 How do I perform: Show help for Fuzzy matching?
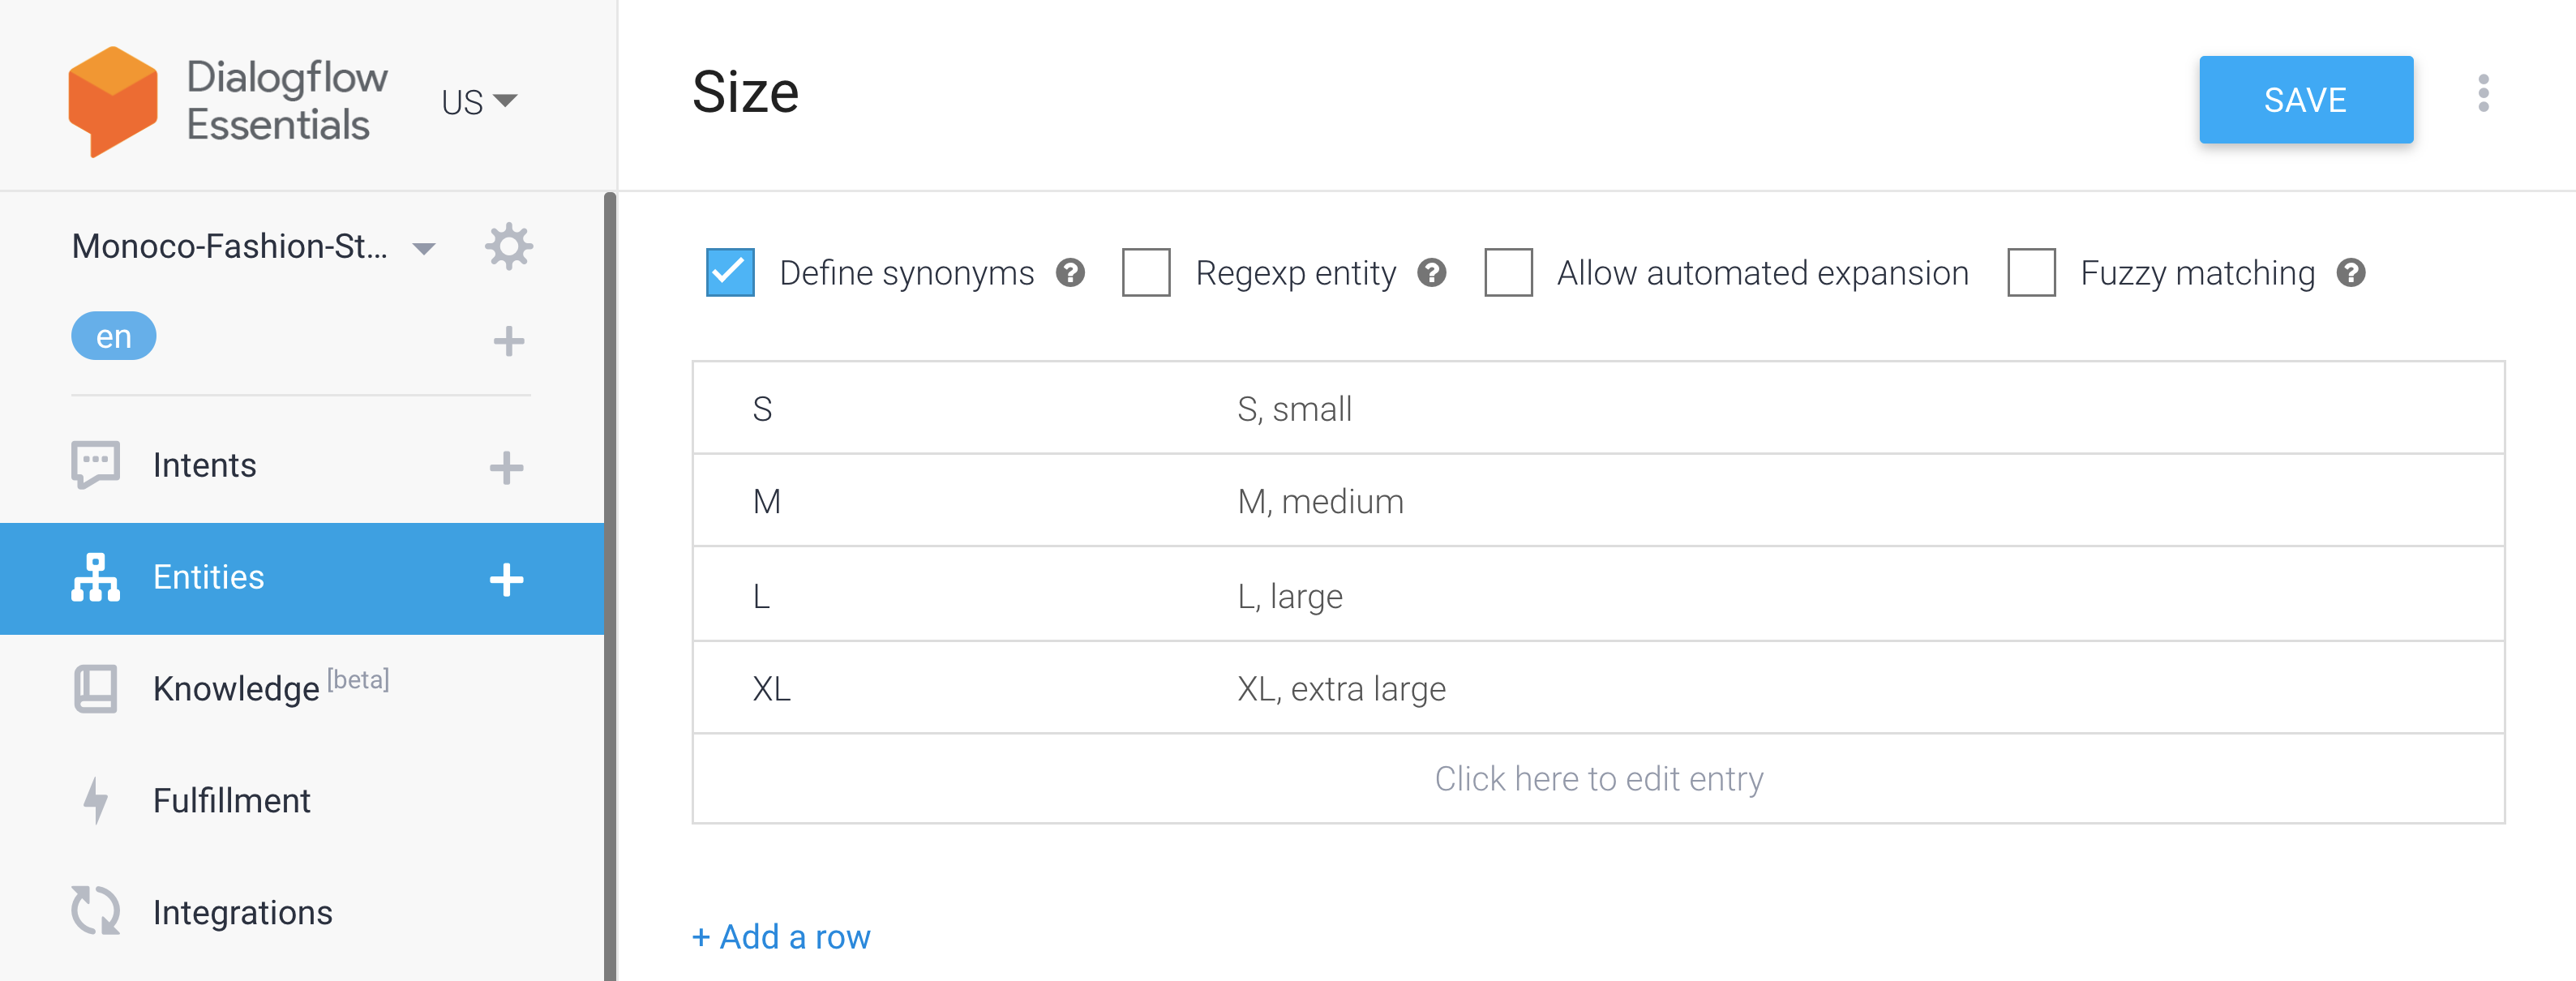click(x=2350, y=273)
